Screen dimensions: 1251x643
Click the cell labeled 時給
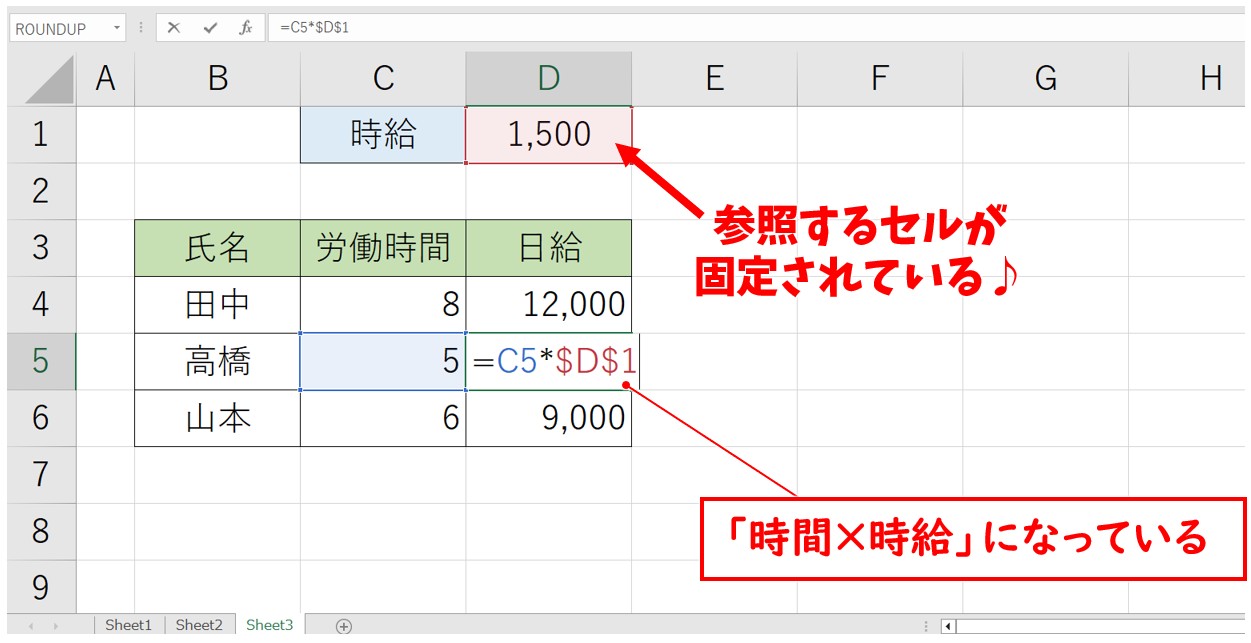tap(383, 134)
